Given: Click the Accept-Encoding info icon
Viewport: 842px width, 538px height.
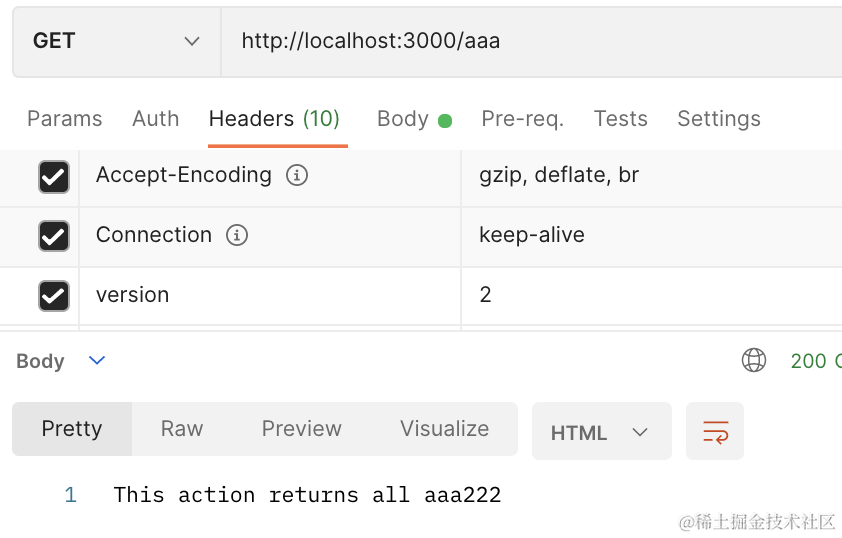Looking at the screenshot, I should pos(297,176).
